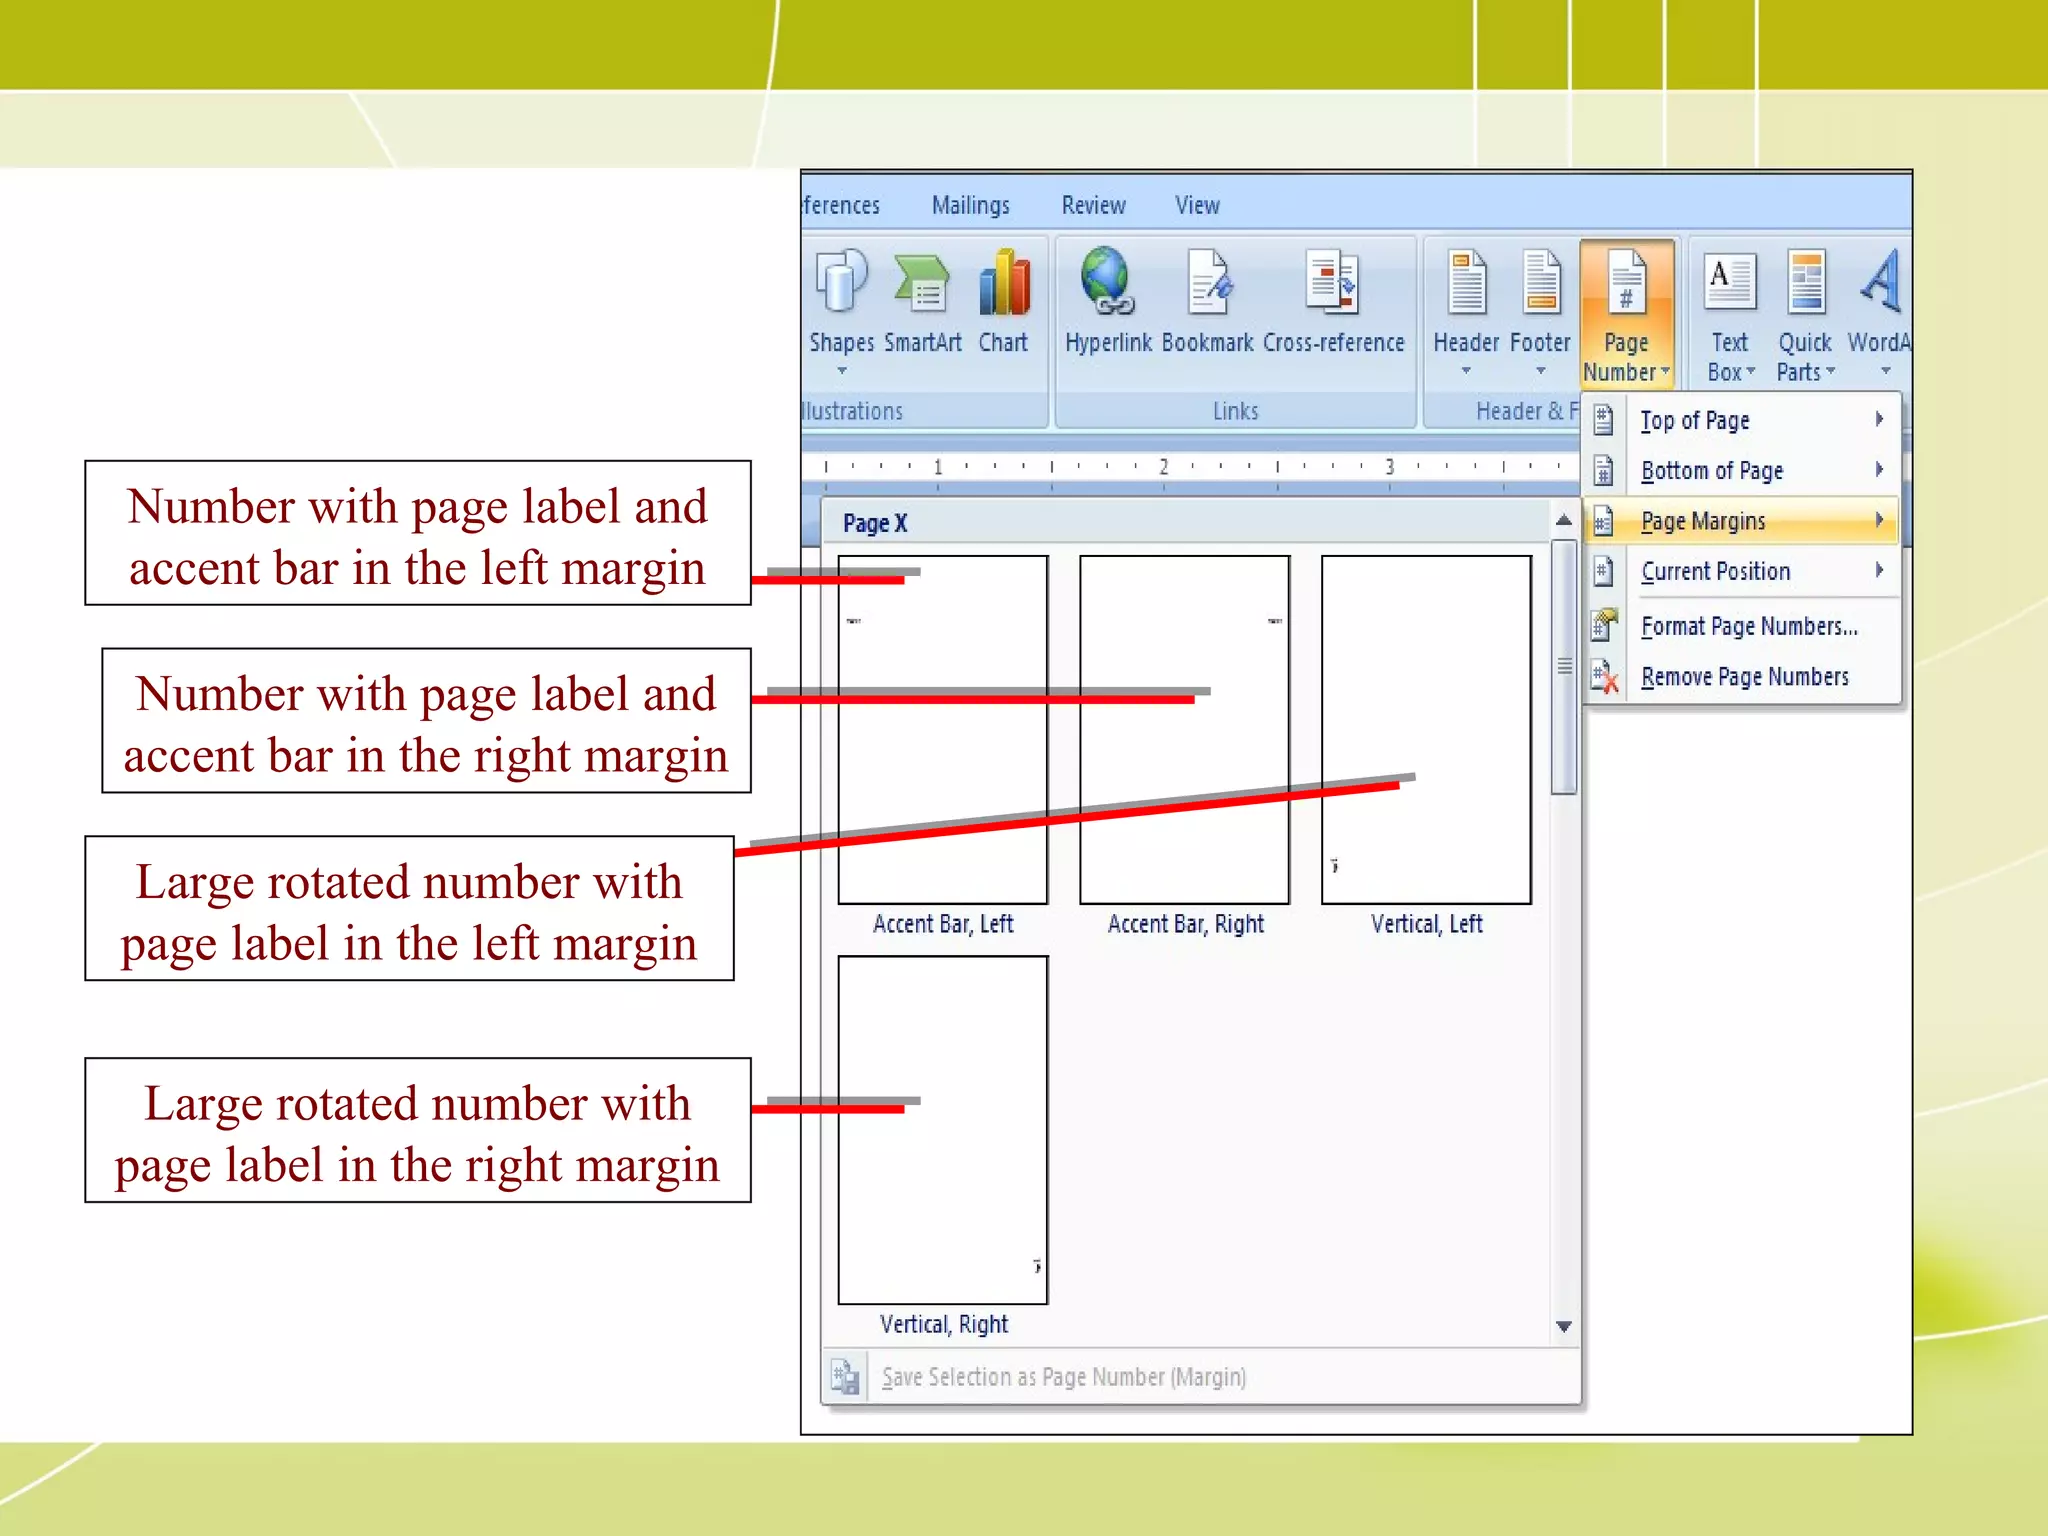
Task: Click the Bottom of Page menu icon
Action: [x=1603, y=470]
